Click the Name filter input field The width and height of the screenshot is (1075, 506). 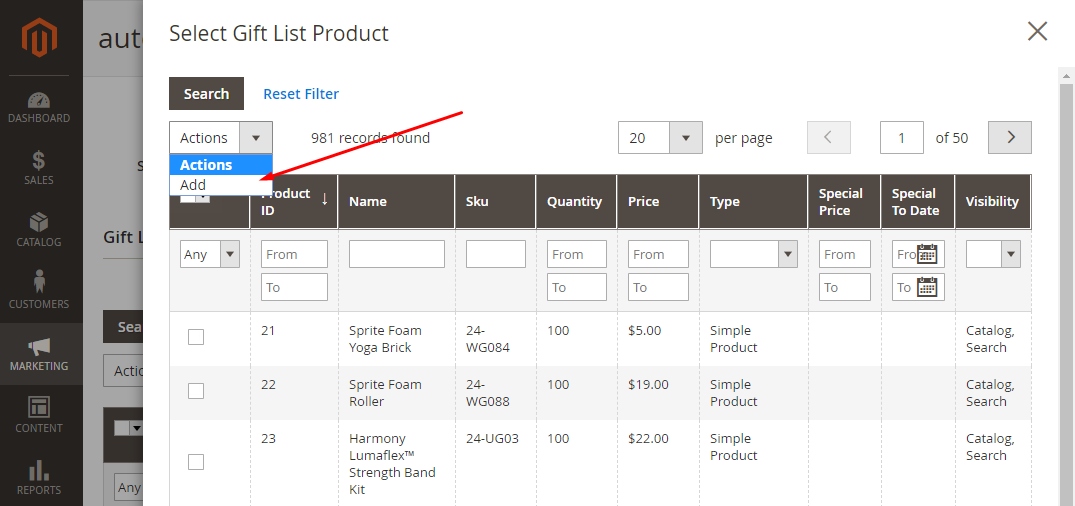tap(396, 254)
